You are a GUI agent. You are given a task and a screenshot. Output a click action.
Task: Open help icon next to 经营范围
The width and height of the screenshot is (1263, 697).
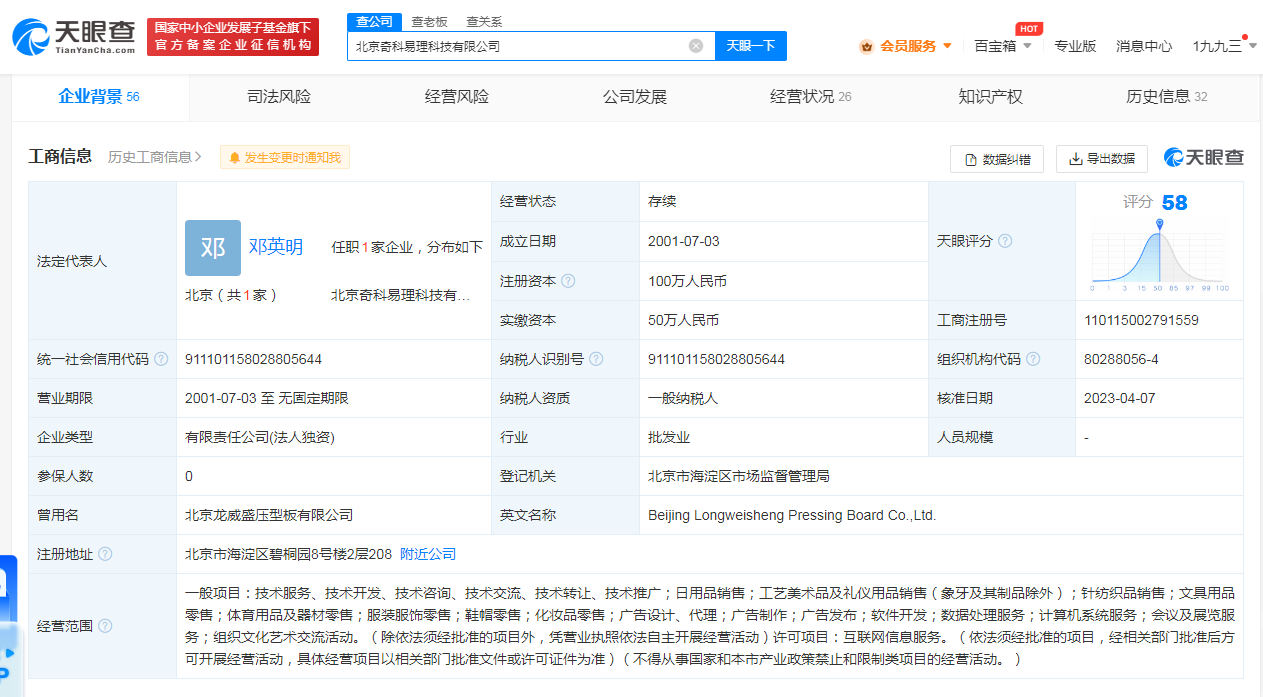pyautogui.click(x=105, y=626)
